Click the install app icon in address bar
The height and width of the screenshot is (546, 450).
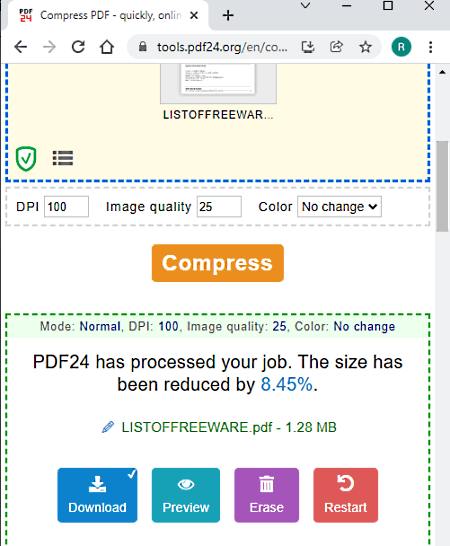[308, 47]
